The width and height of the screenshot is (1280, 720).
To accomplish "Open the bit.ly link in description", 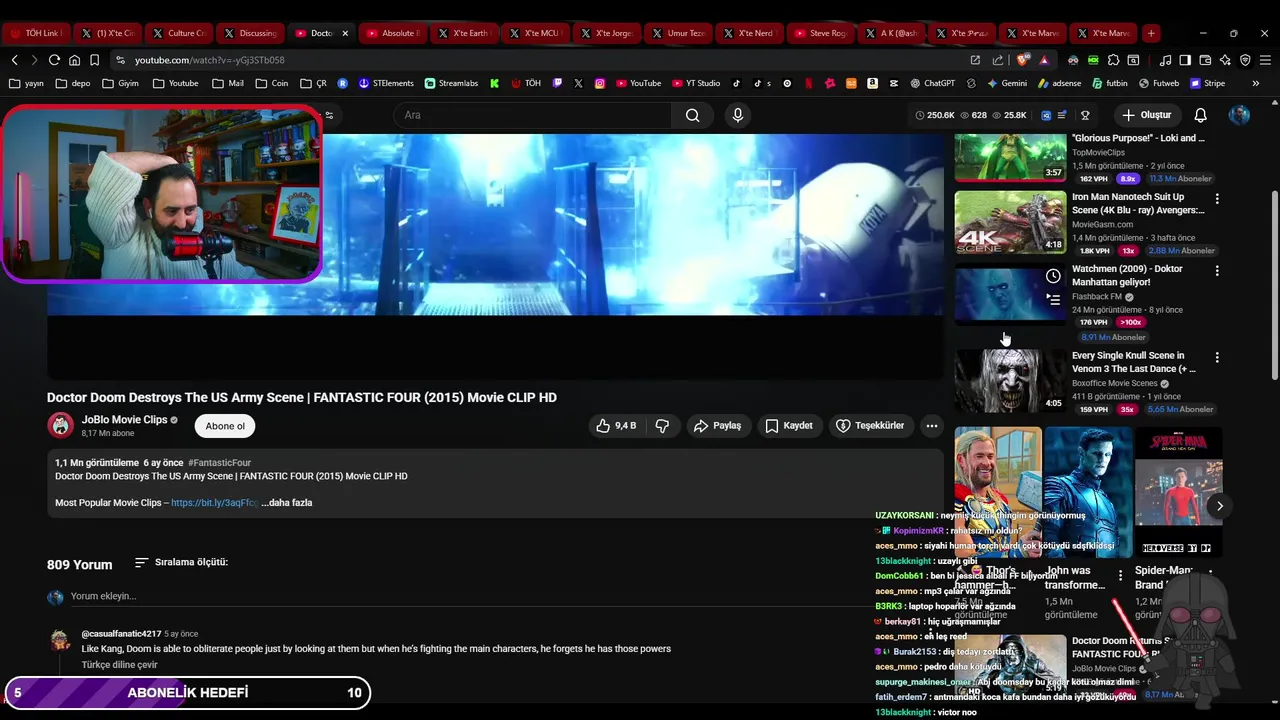I will [214, 503].
